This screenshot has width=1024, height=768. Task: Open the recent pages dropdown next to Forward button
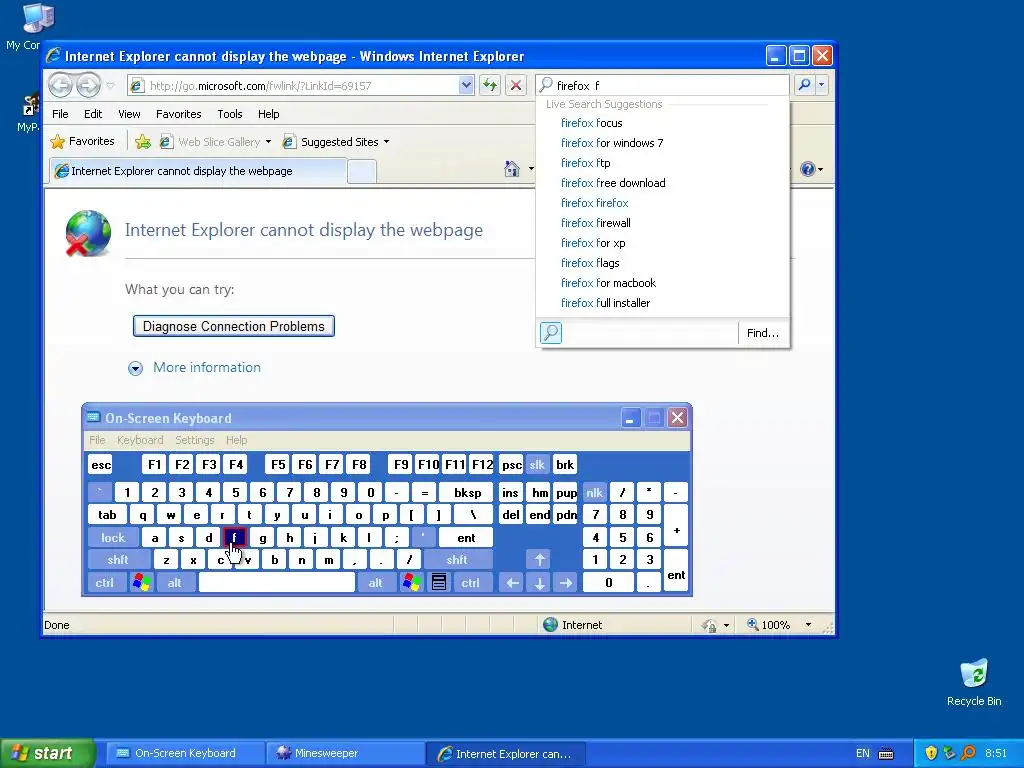click(x=110, y=86)
